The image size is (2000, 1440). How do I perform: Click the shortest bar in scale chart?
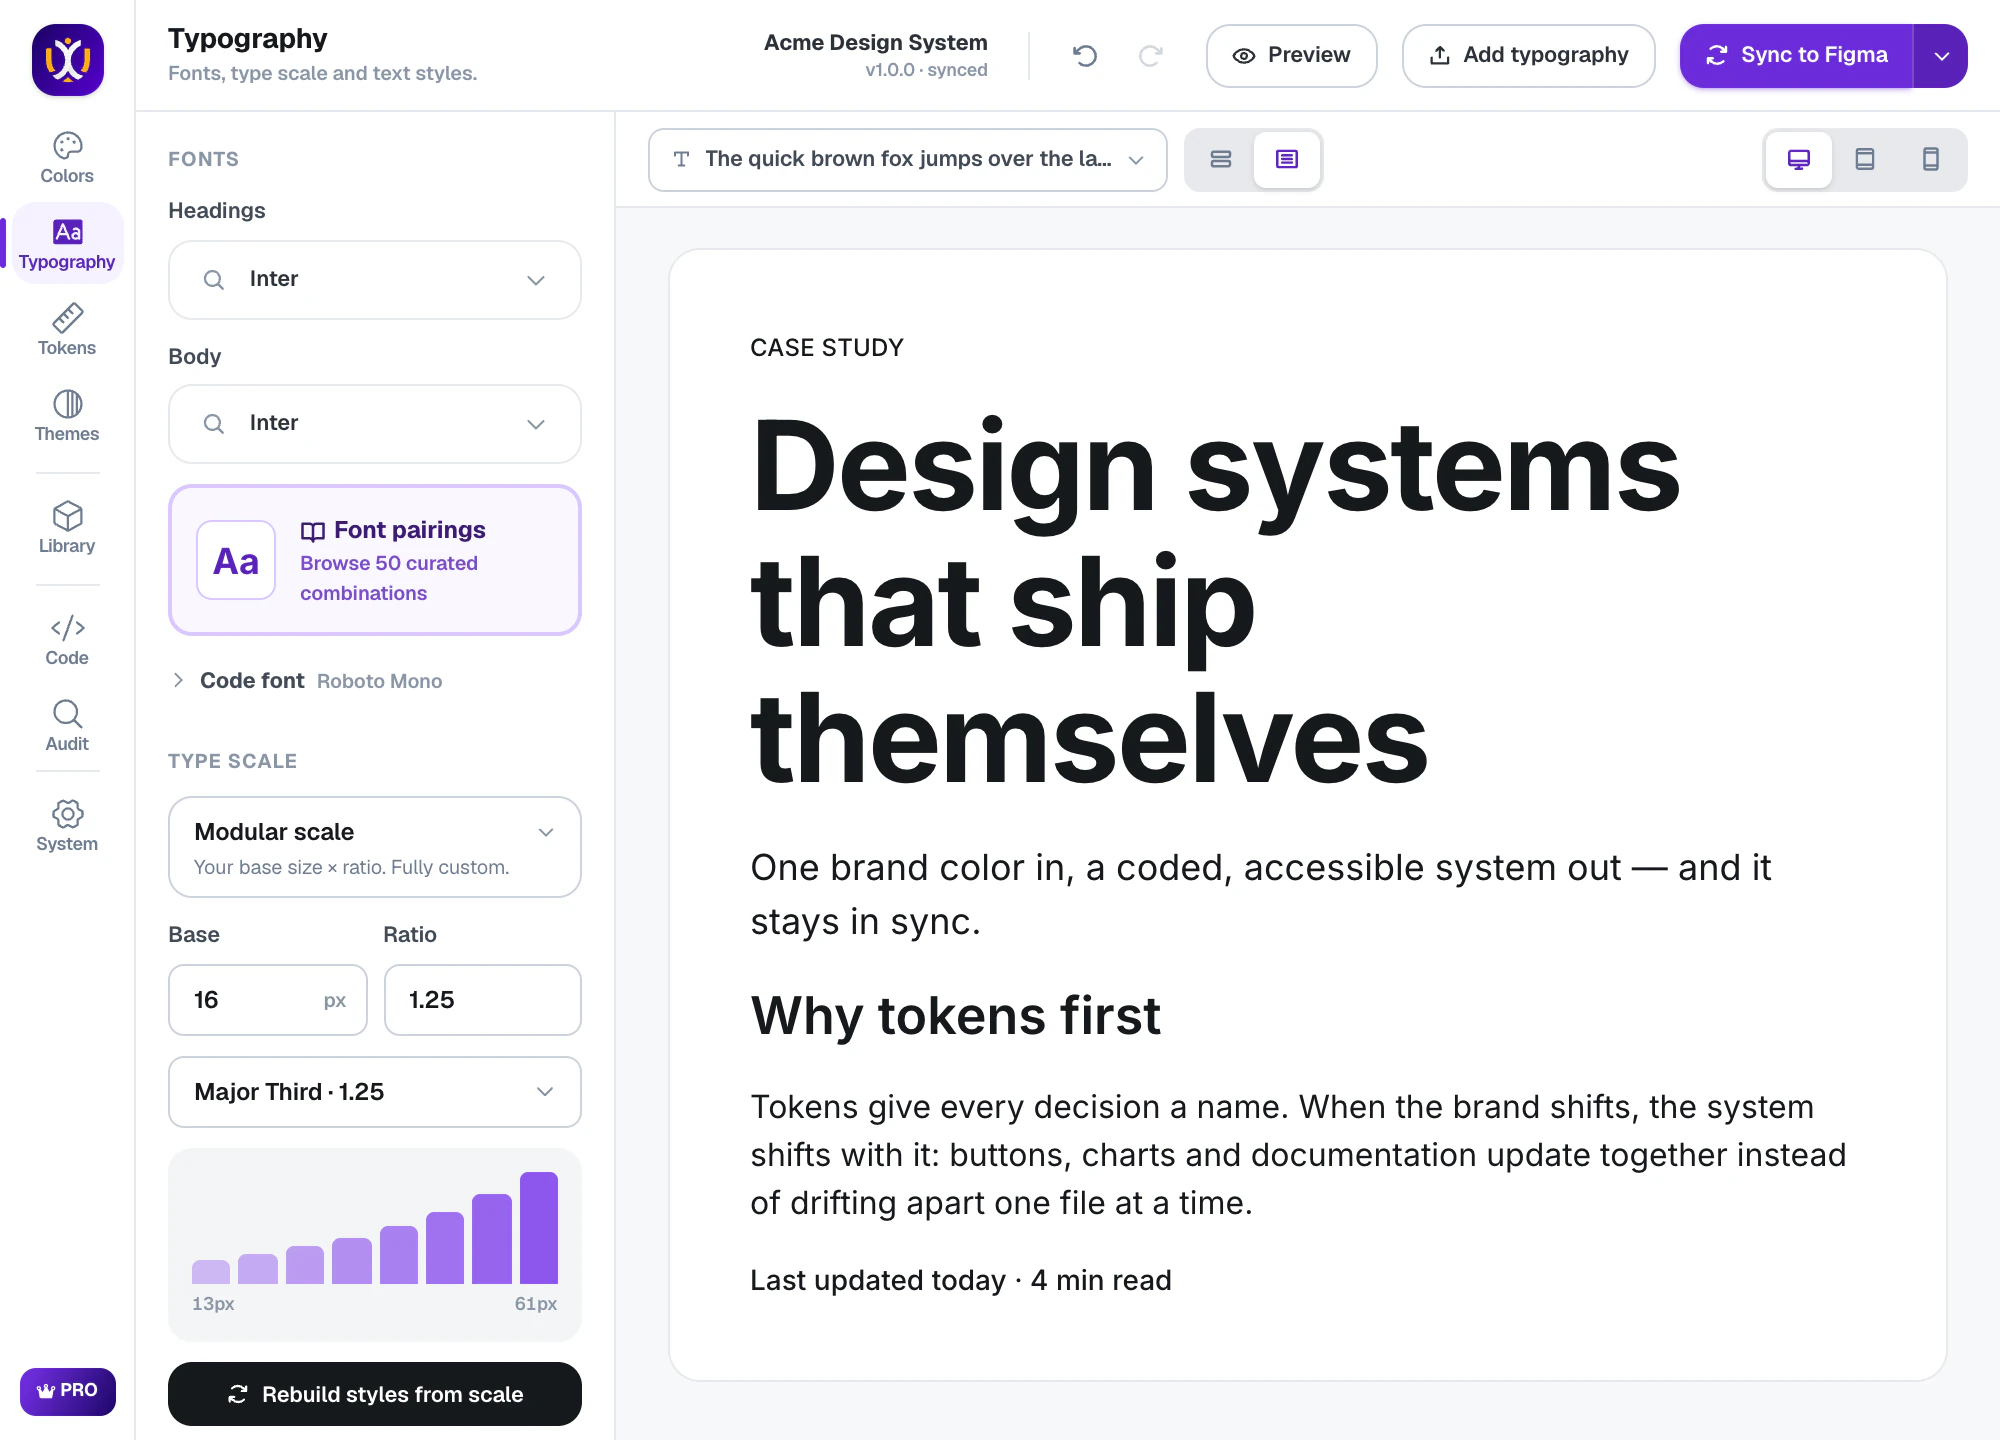point(211,1272)
